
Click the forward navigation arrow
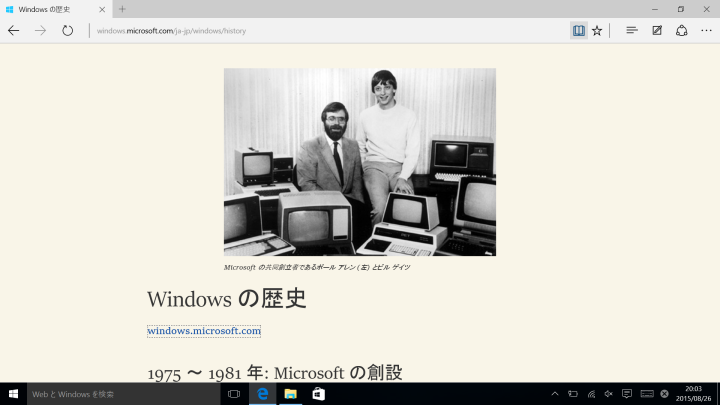[40, 31]
